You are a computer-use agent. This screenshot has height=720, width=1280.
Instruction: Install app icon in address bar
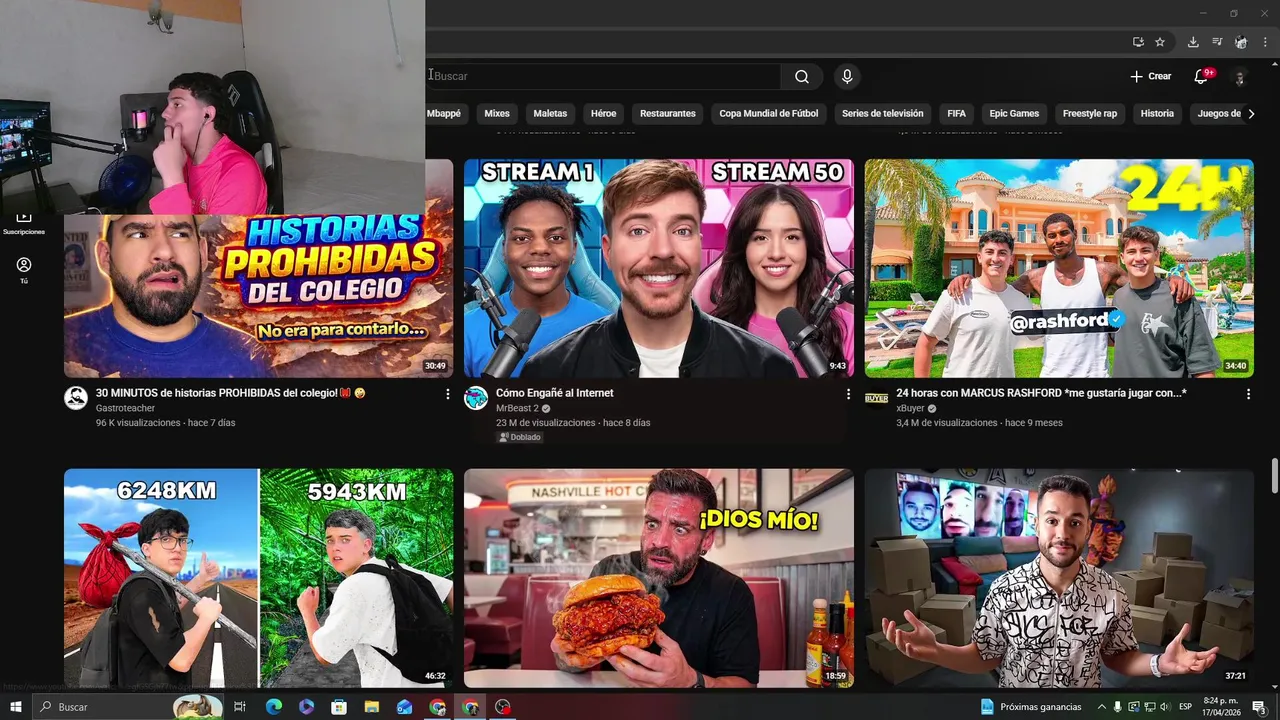tap(1138, 42)
